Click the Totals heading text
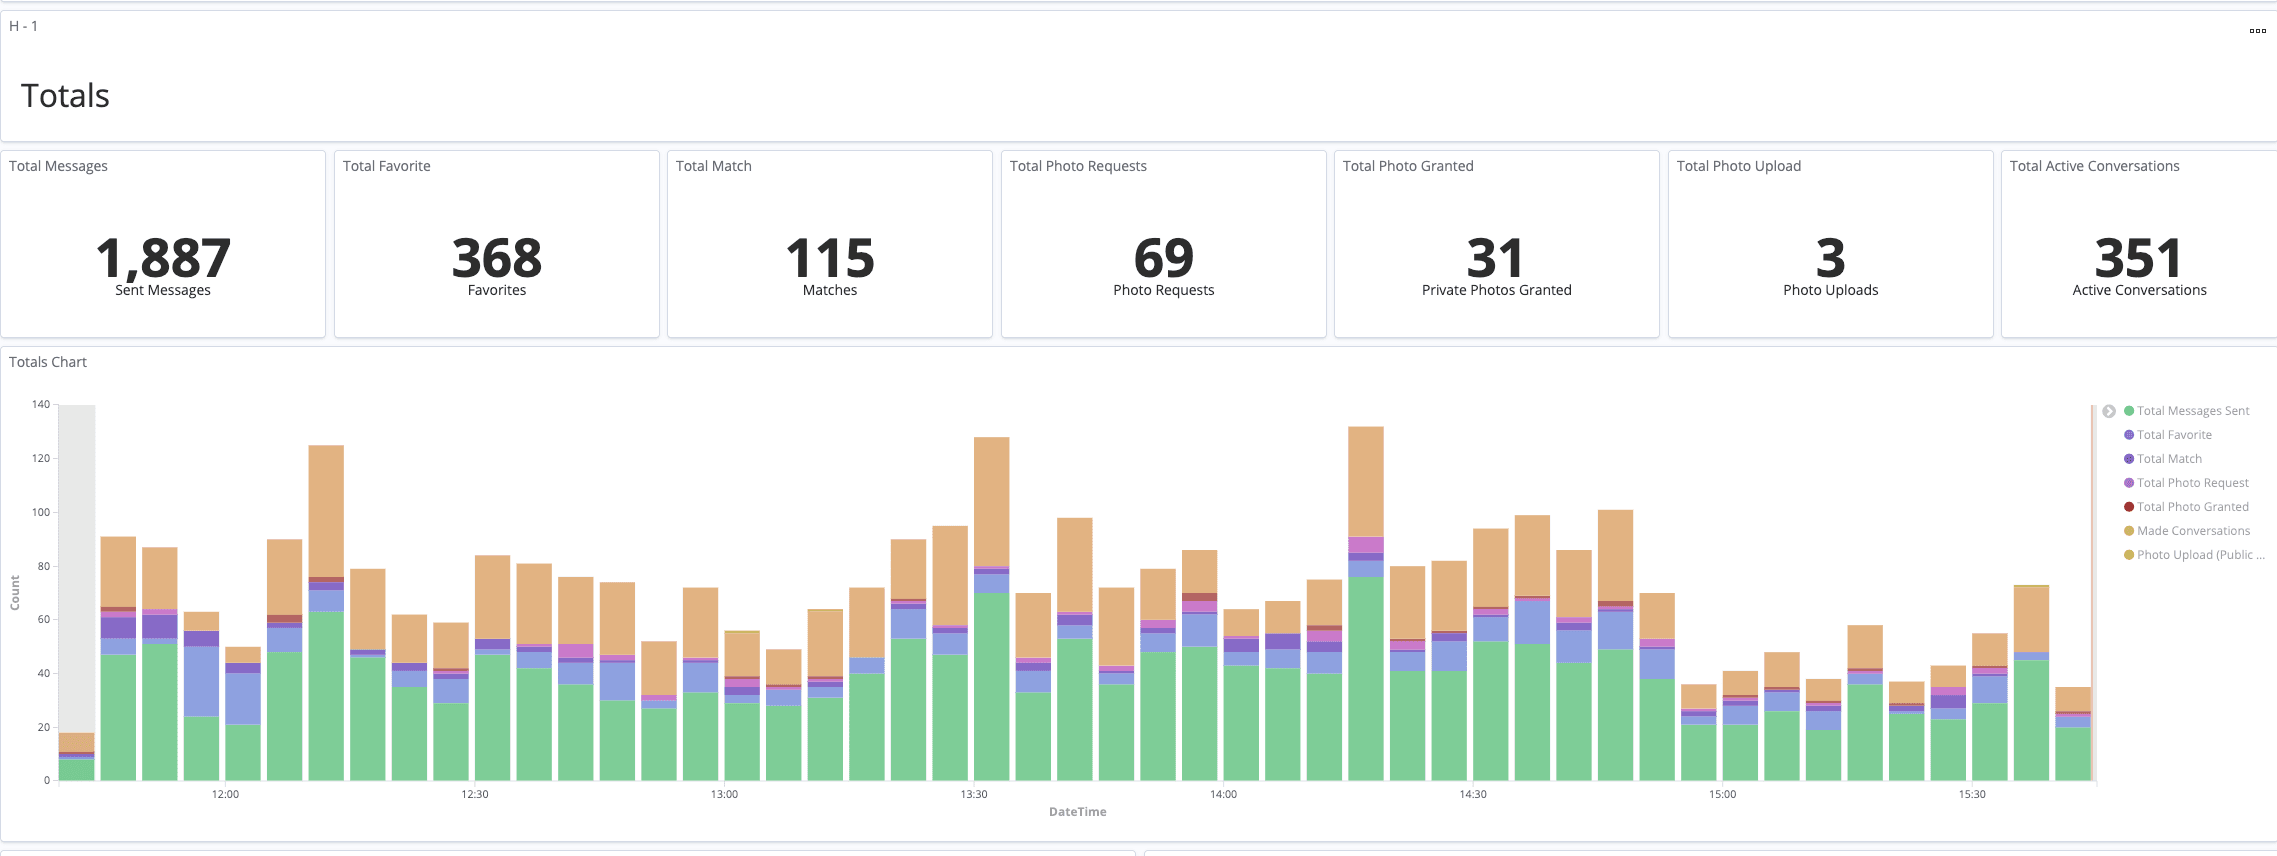The image size is (2277, 856). [65, 95]
